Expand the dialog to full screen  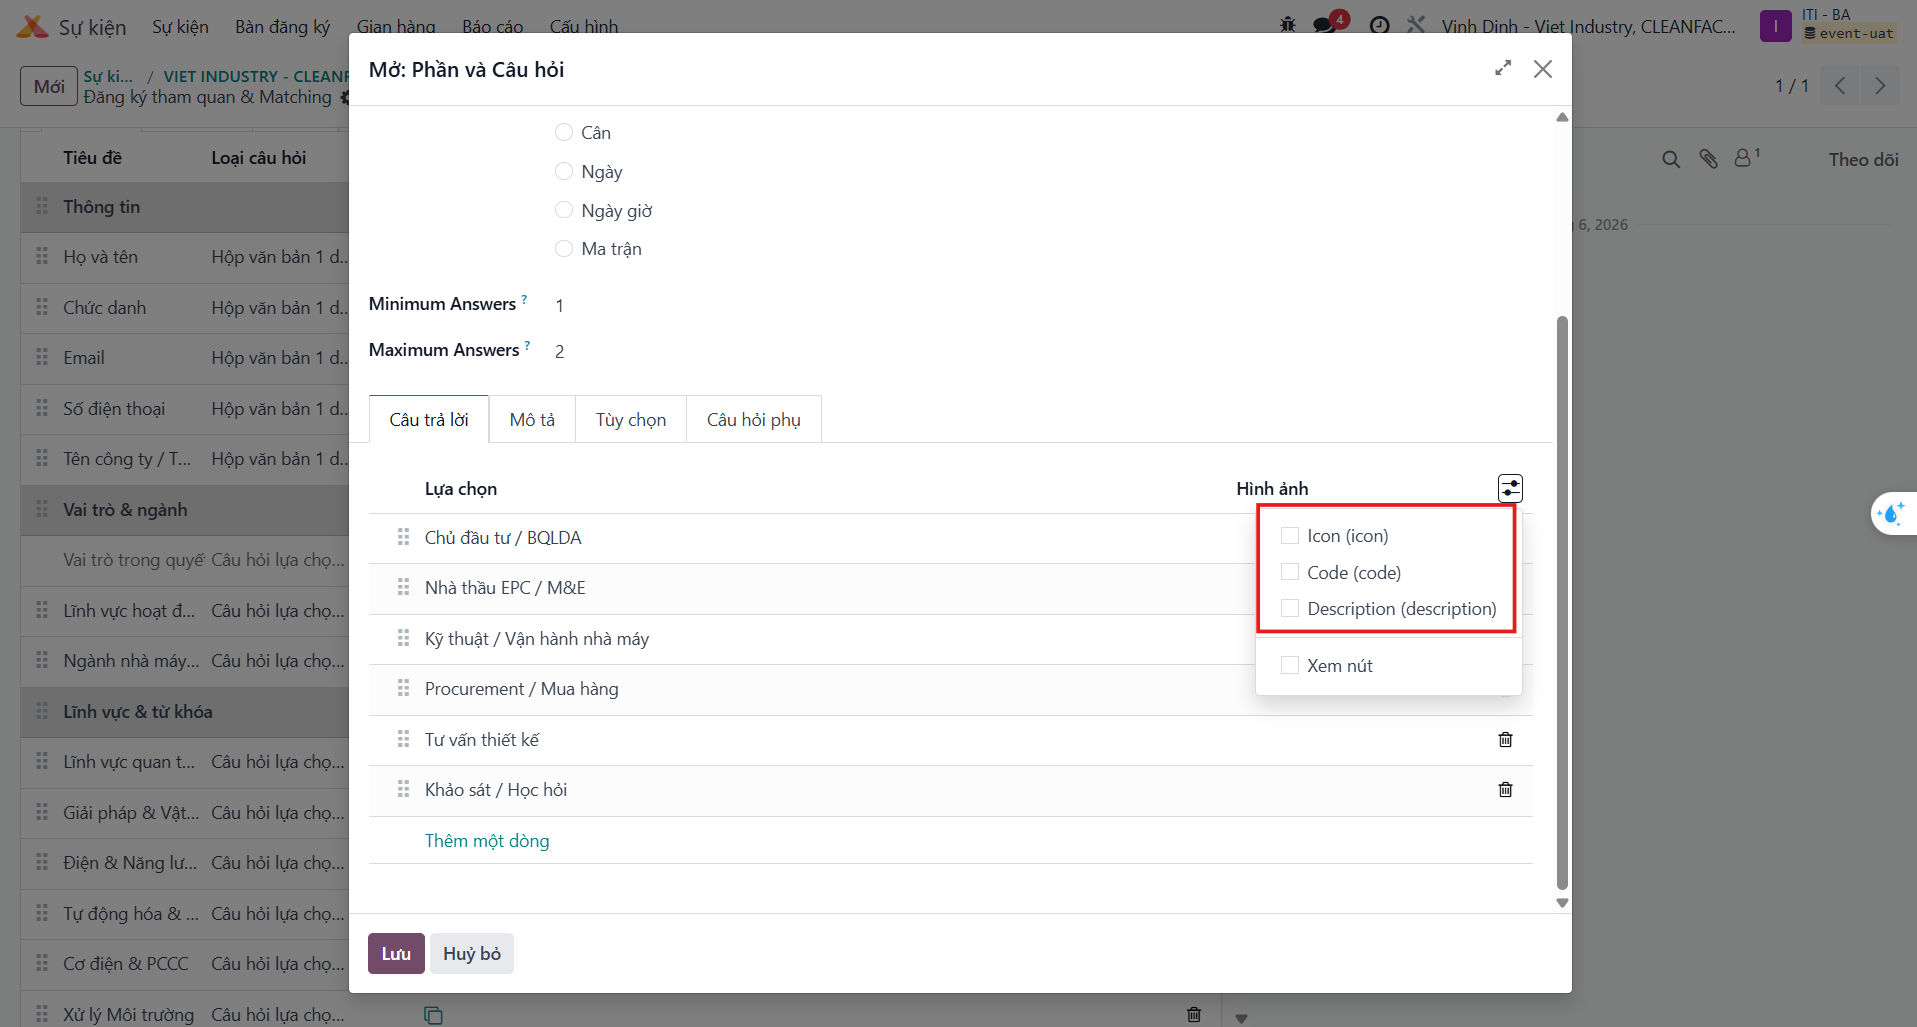click(x=1503, y=68)
